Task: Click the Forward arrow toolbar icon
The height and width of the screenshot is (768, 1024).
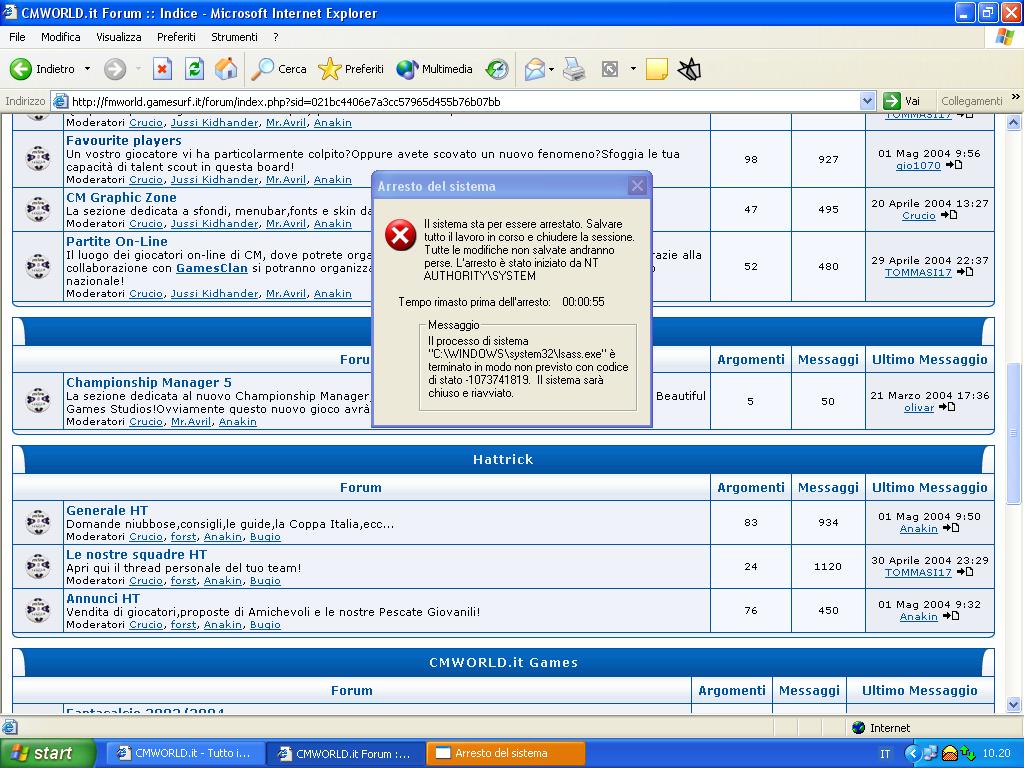Action: (x=115, y=69)
